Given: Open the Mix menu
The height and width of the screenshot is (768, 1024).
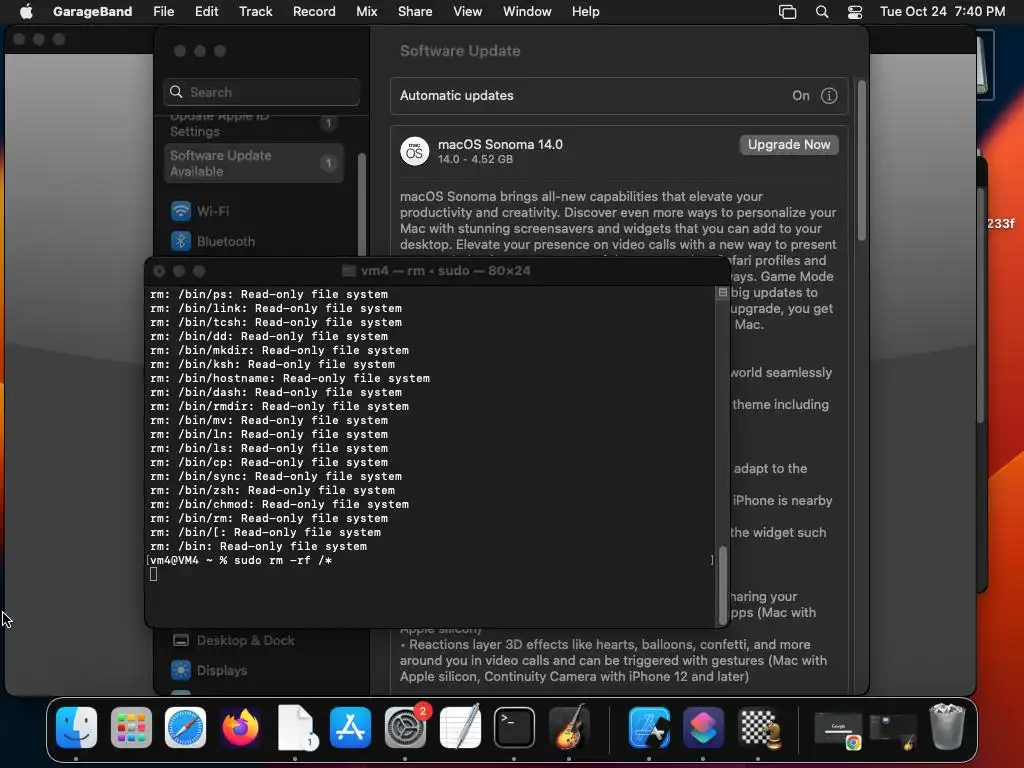Looking at the screenshot, I should coord(366,11).
